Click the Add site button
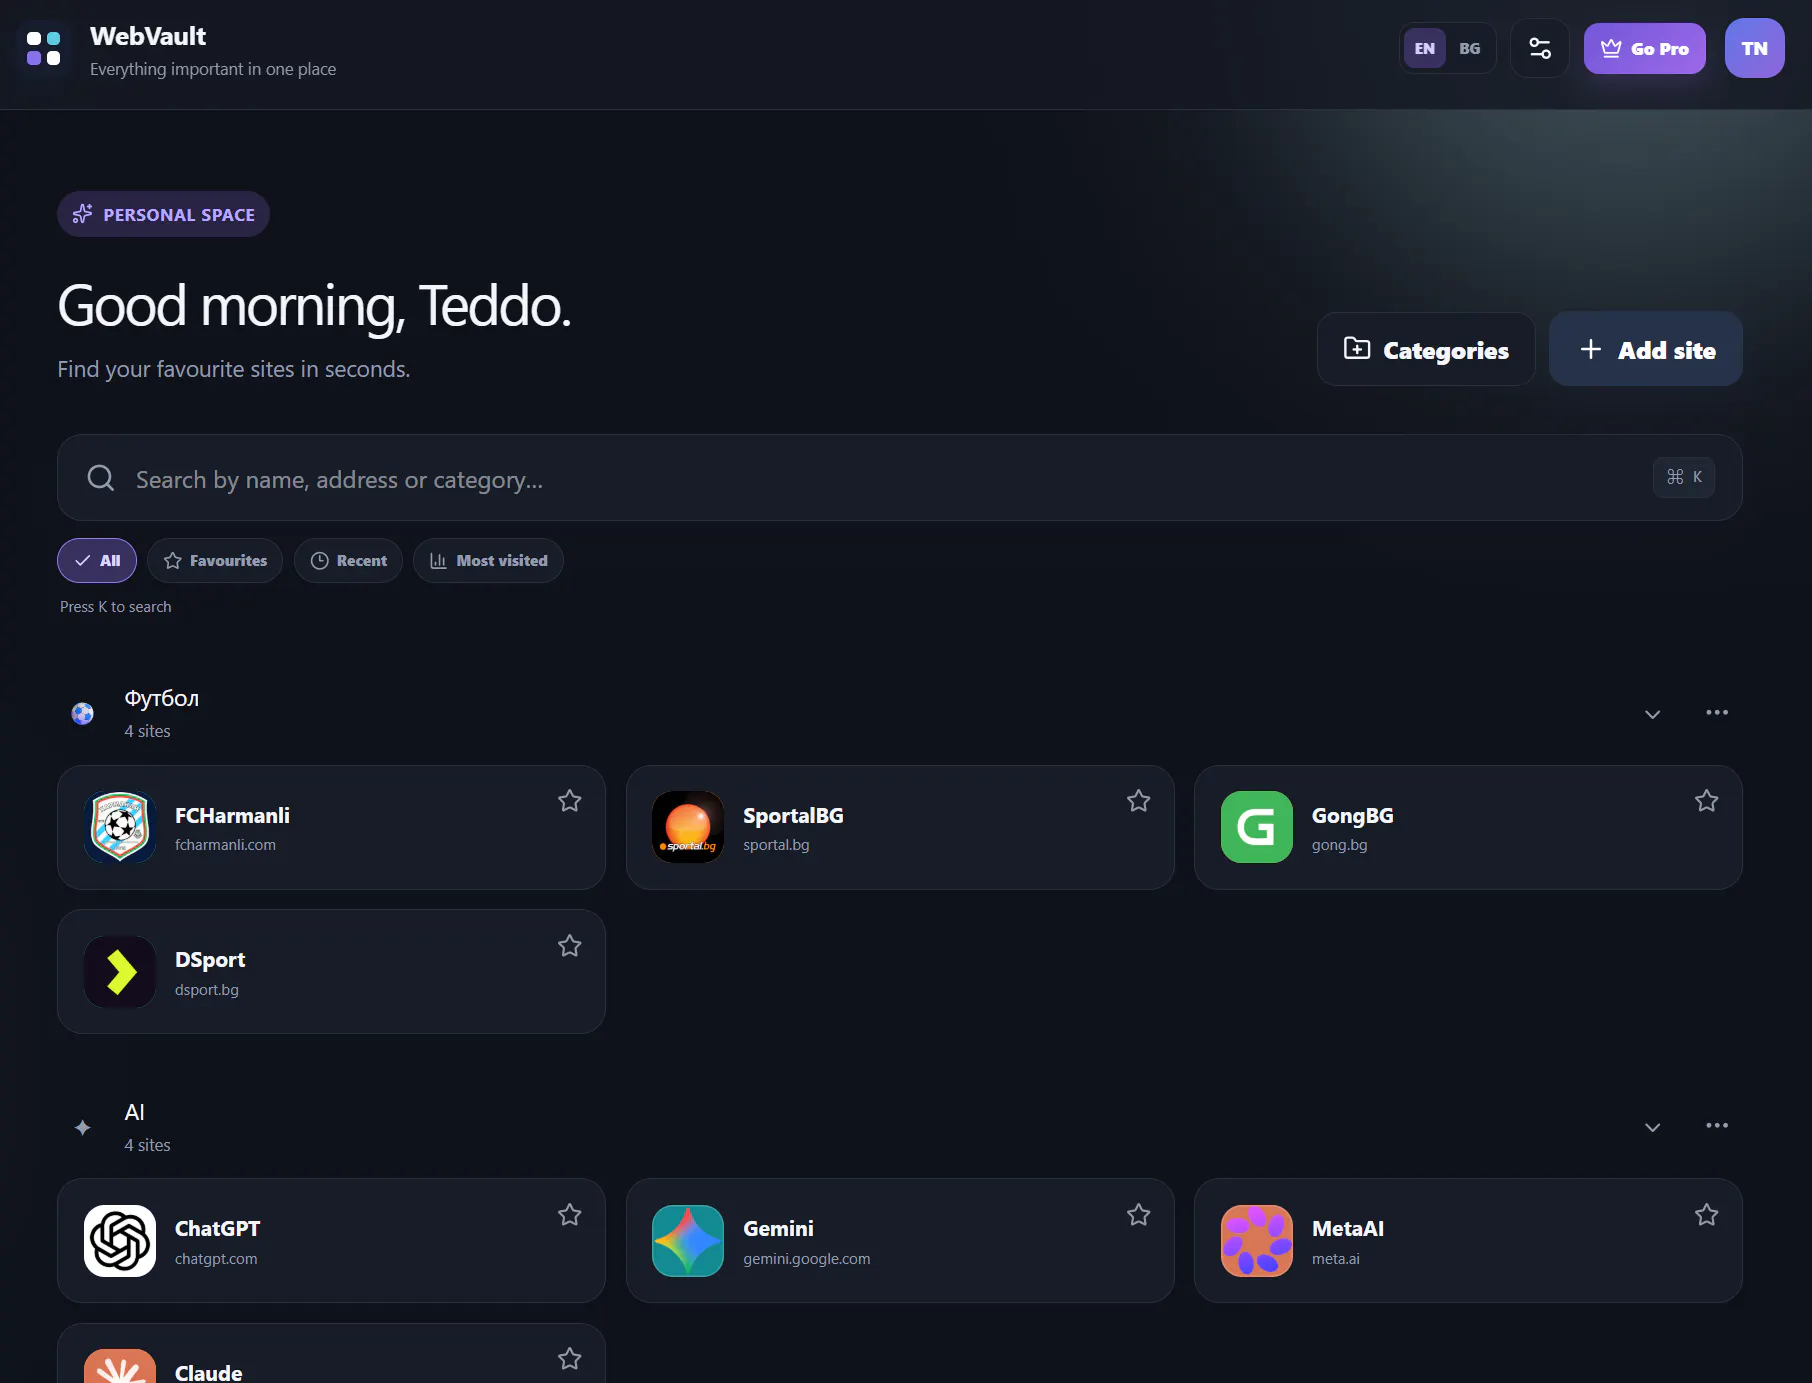 click(1646, 349)
